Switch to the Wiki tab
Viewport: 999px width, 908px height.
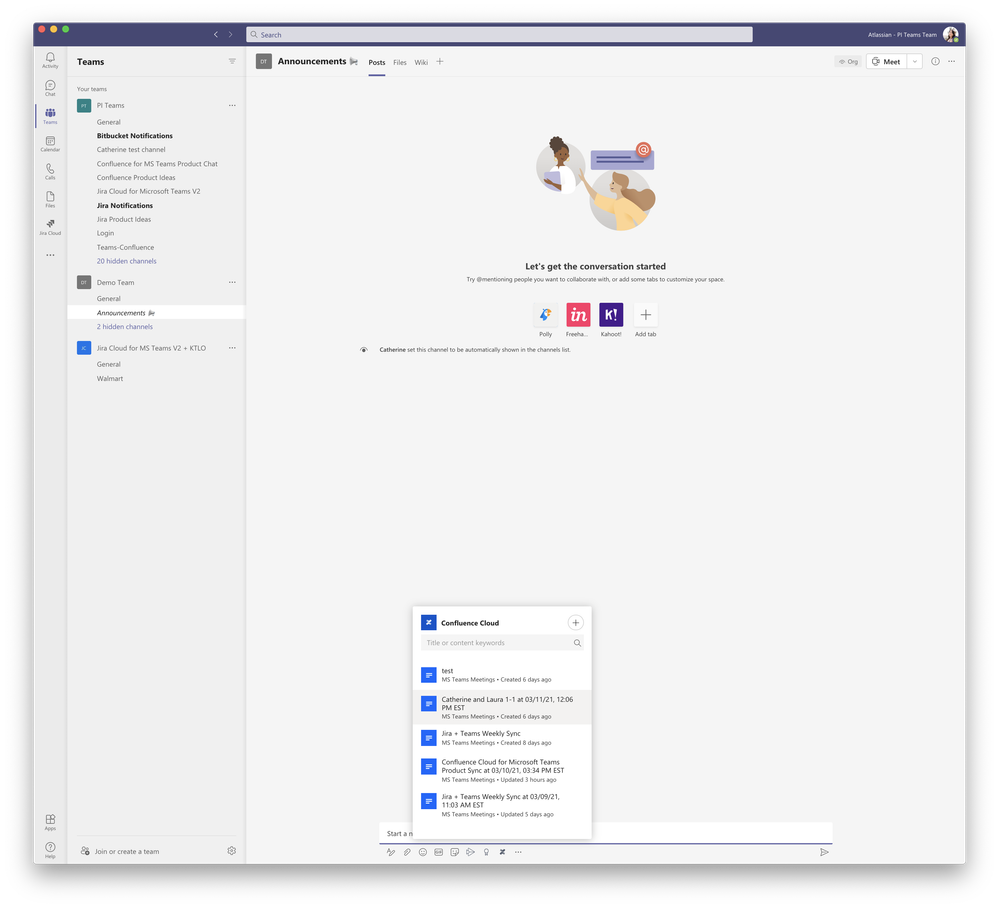(x=421, y=62)
